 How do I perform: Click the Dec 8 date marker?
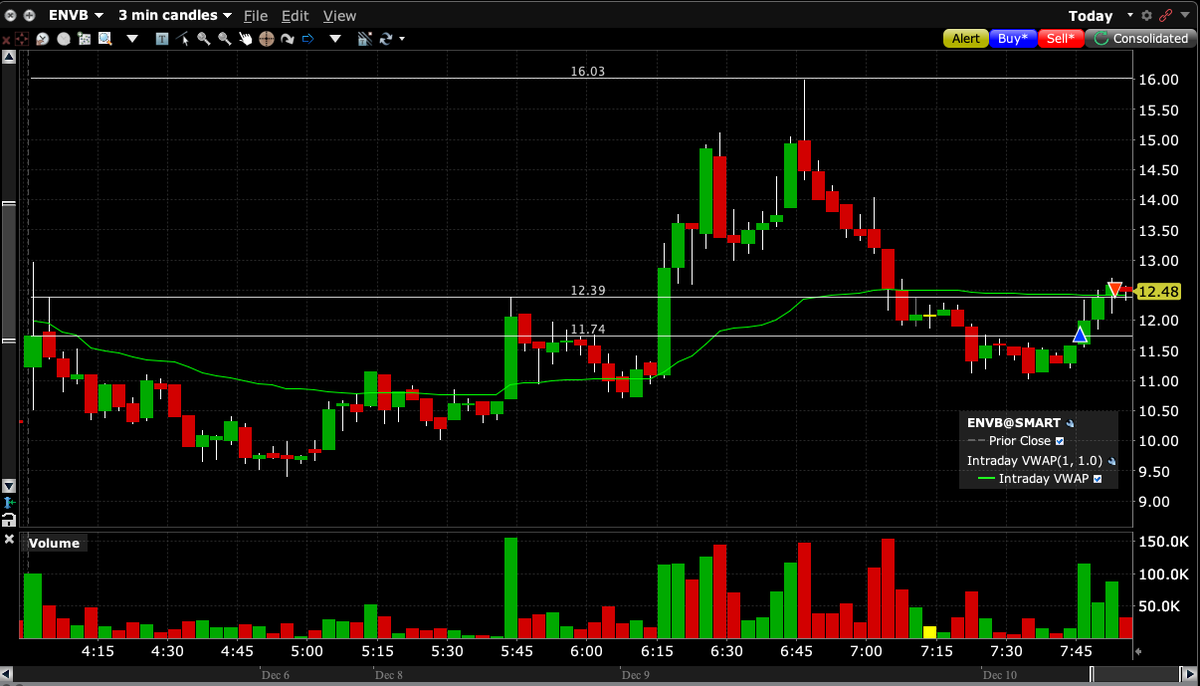tap(388, 674)
